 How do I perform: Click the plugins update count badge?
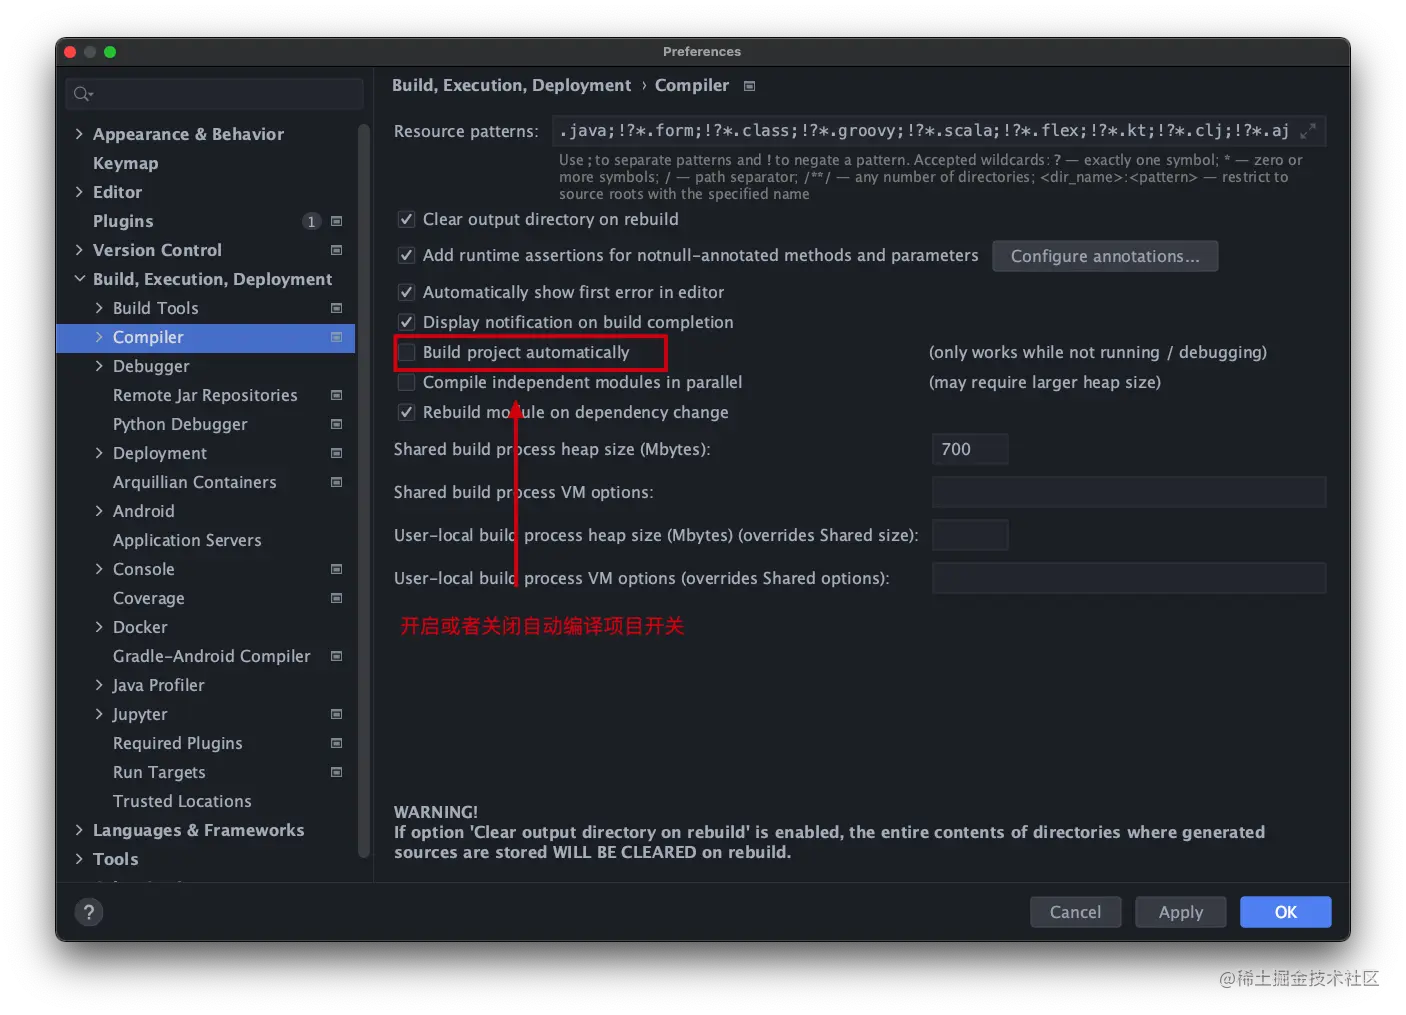[x=311, y=221]
